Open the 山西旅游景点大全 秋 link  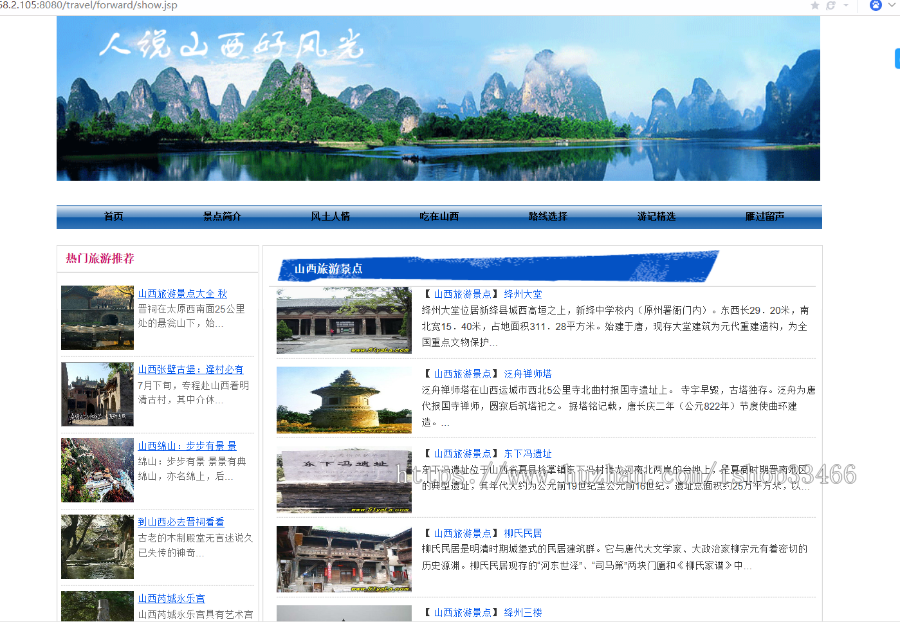point(183,294)
